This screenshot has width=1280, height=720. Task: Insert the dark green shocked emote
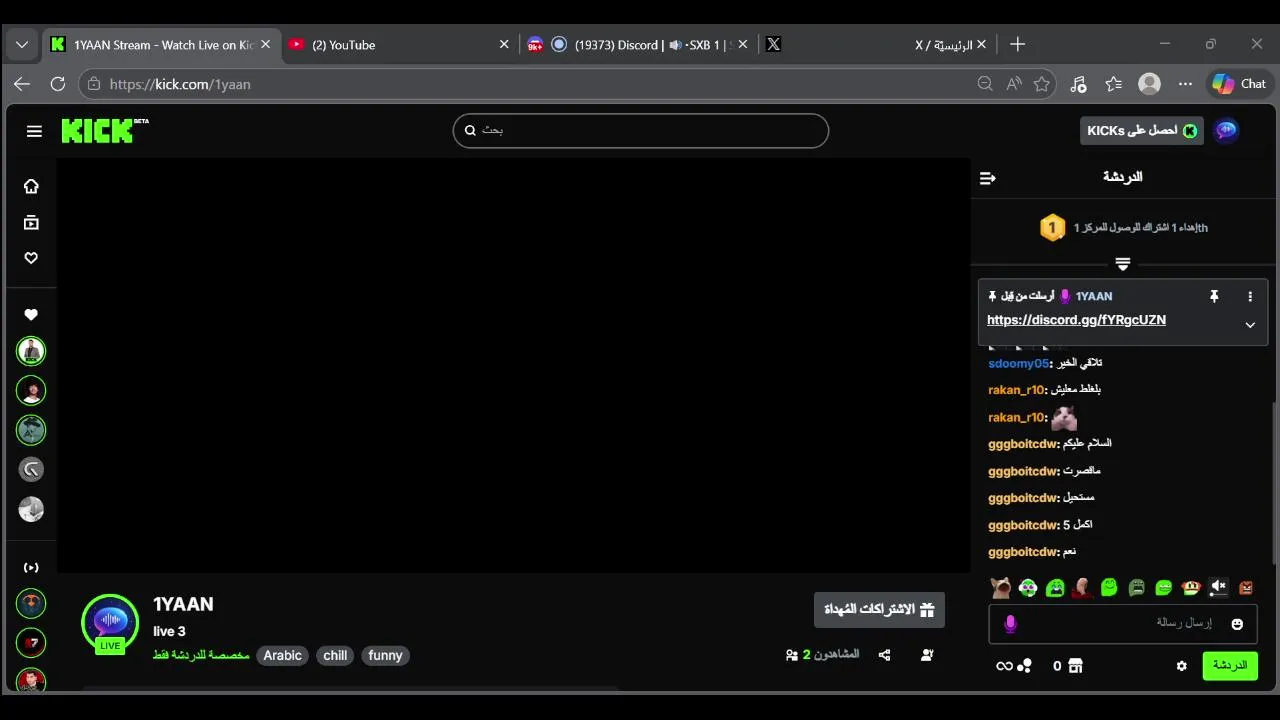1136,587
